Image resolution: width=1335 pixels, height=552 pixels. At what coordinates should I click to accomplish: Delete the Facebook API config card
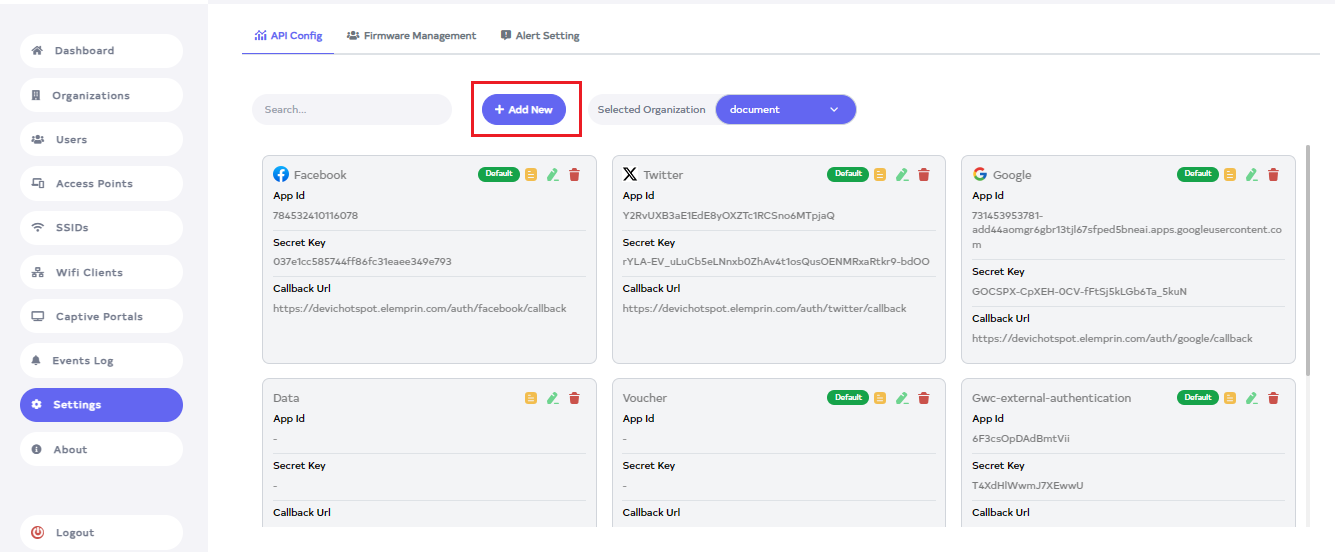574,175
